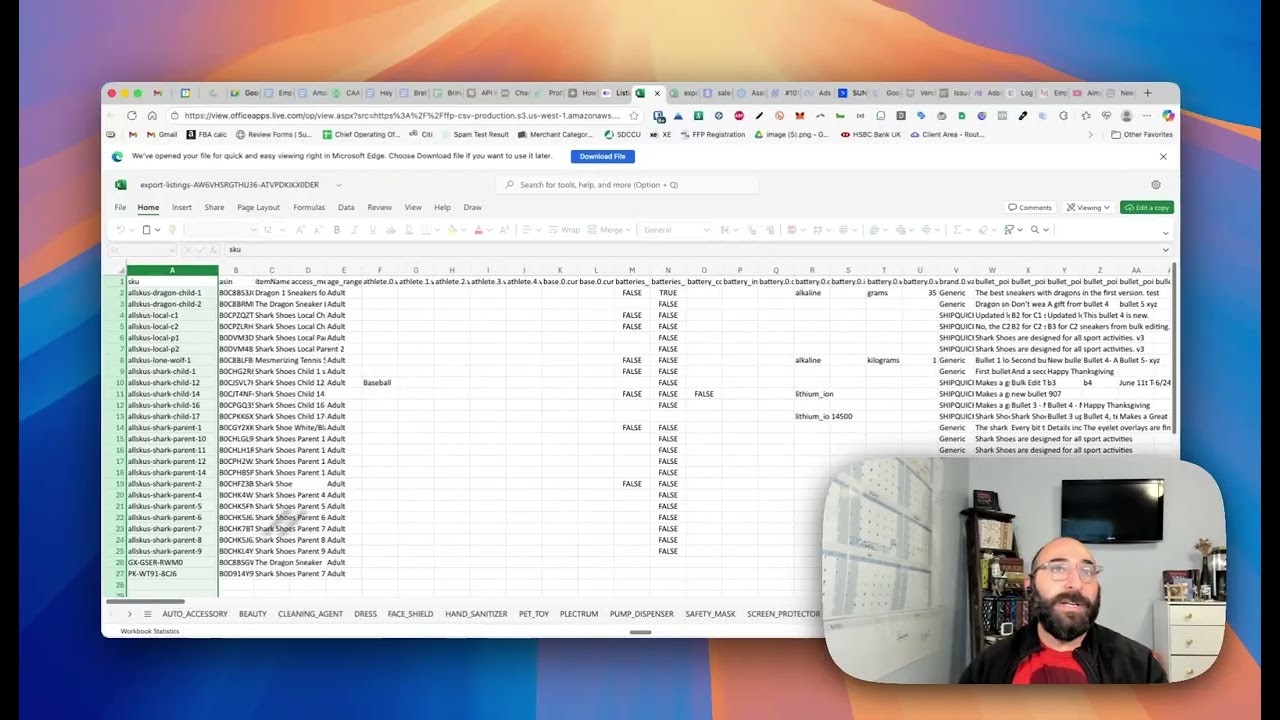
Task: Click the next sheet arrow
Action: pos(129,614)
